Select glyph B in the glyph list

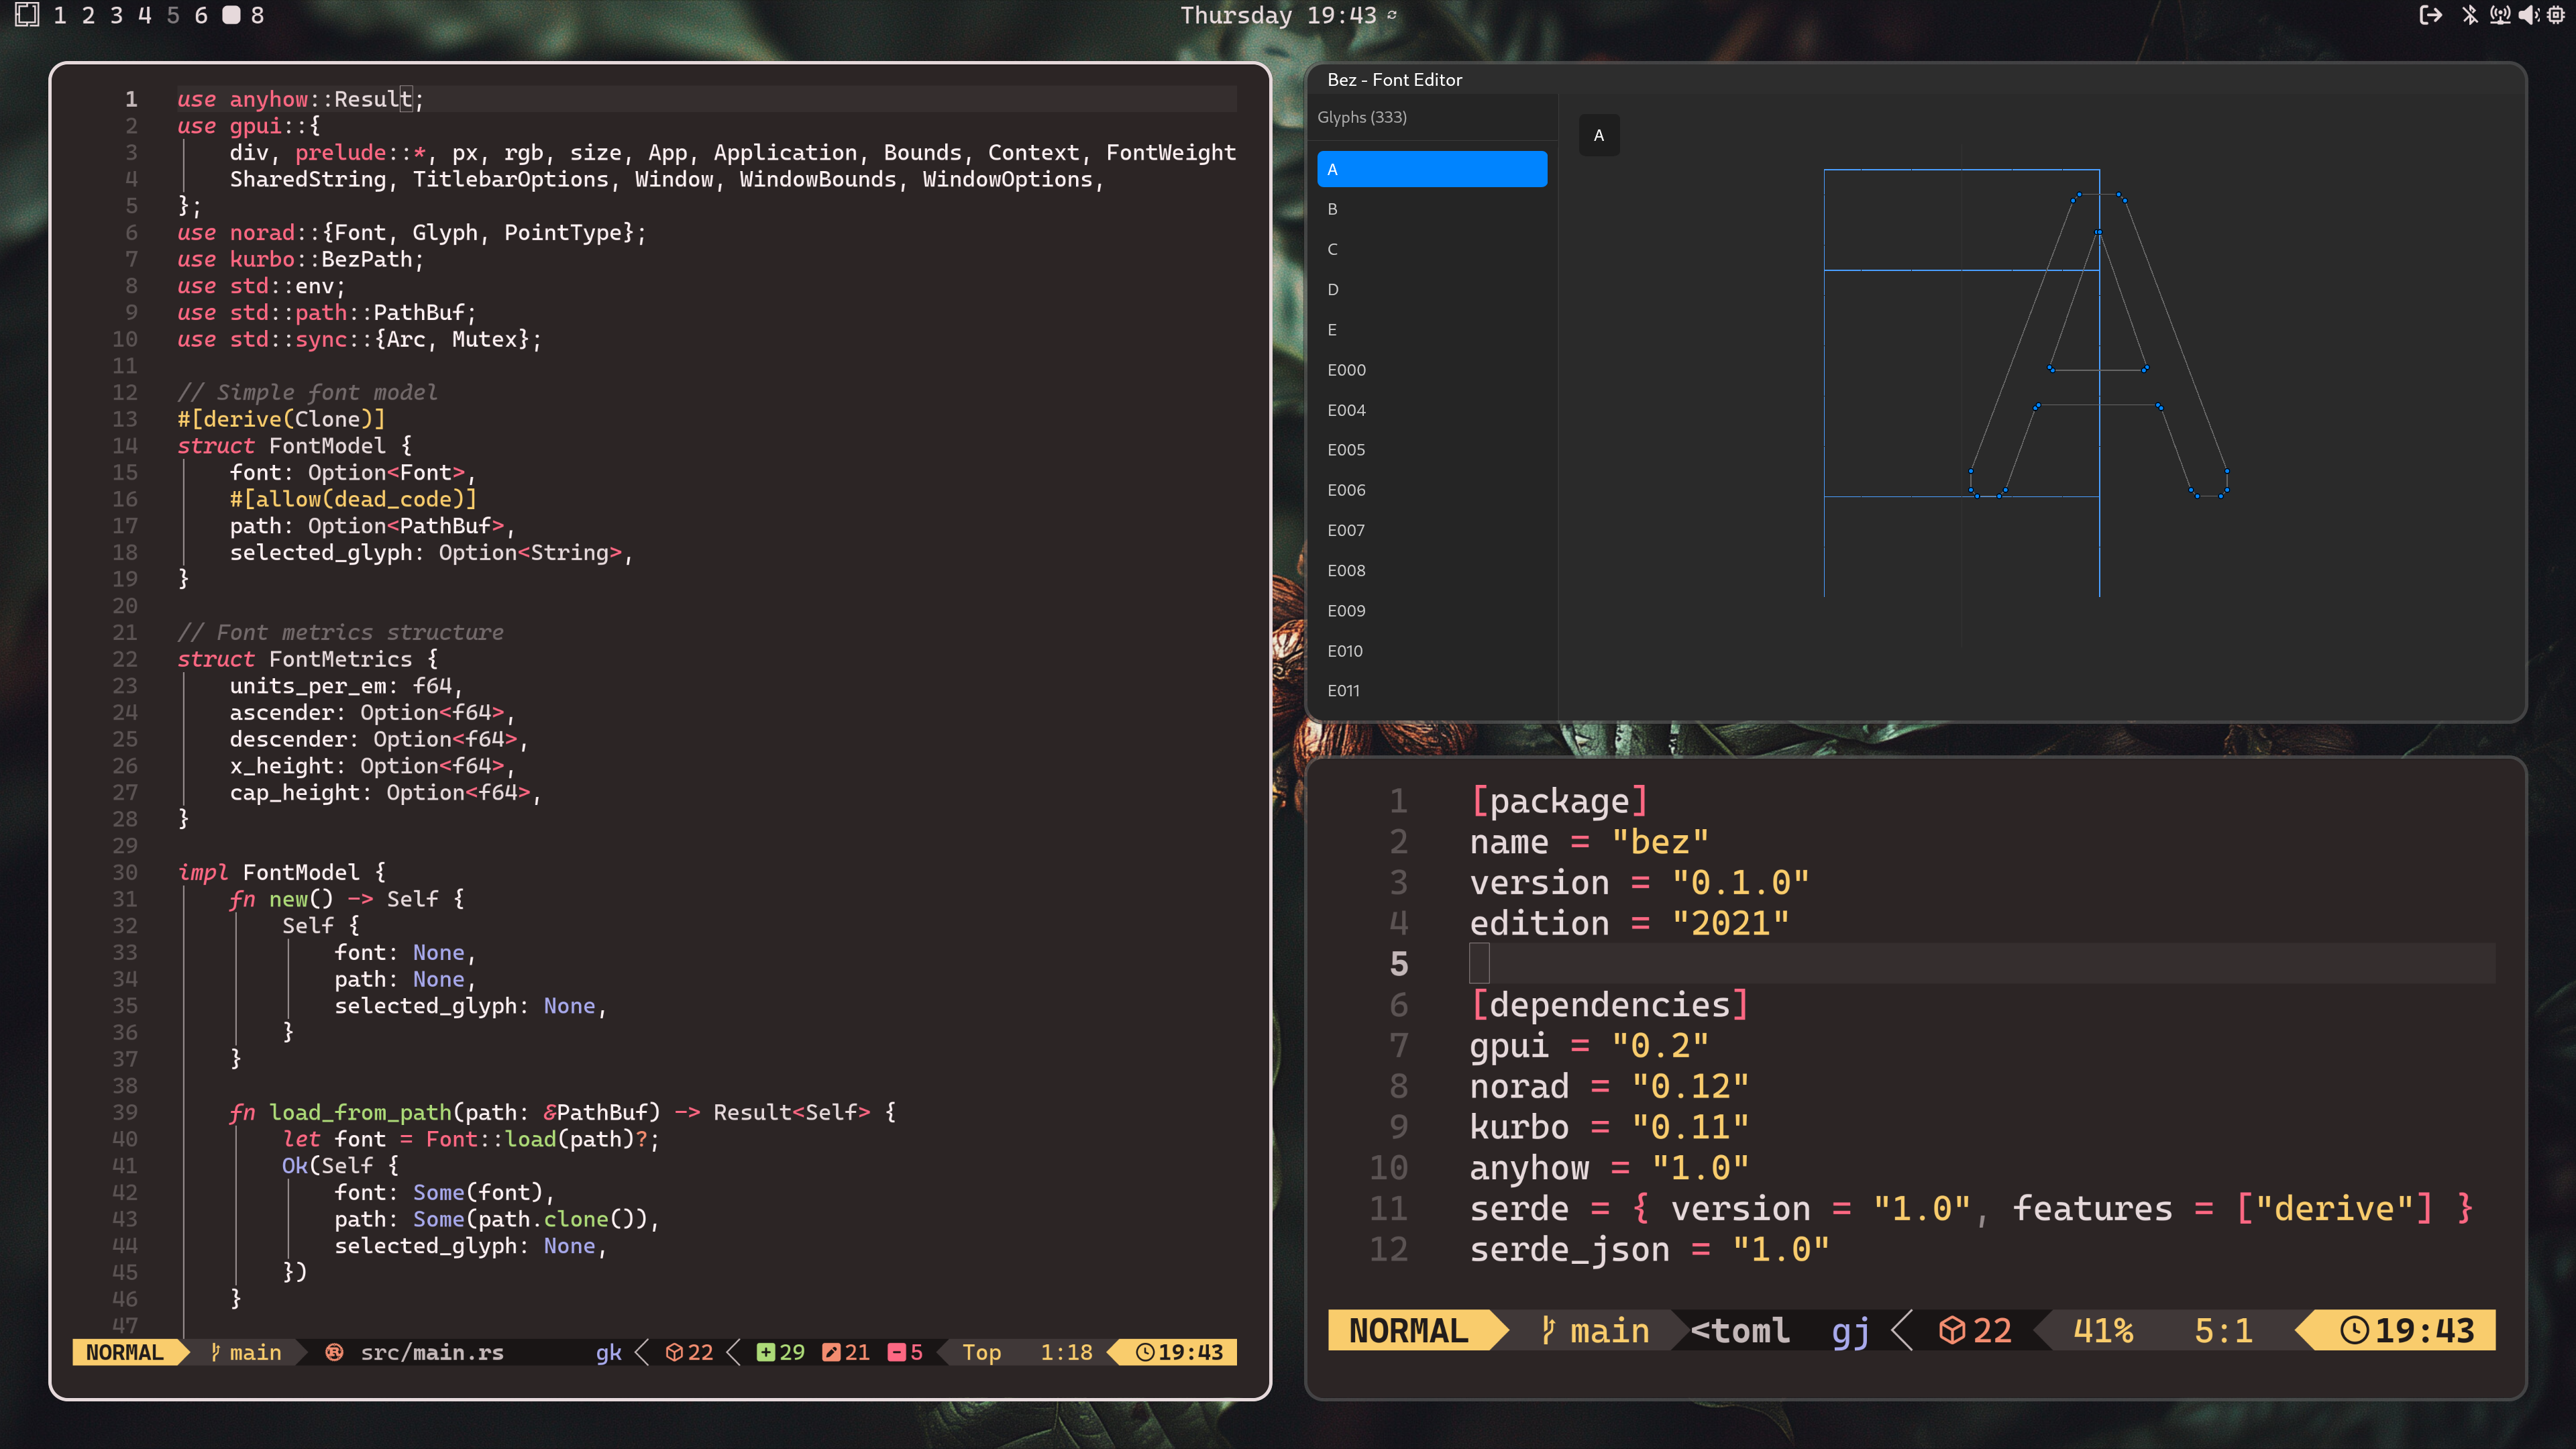pyautogui.click(x=1332, y=209)
